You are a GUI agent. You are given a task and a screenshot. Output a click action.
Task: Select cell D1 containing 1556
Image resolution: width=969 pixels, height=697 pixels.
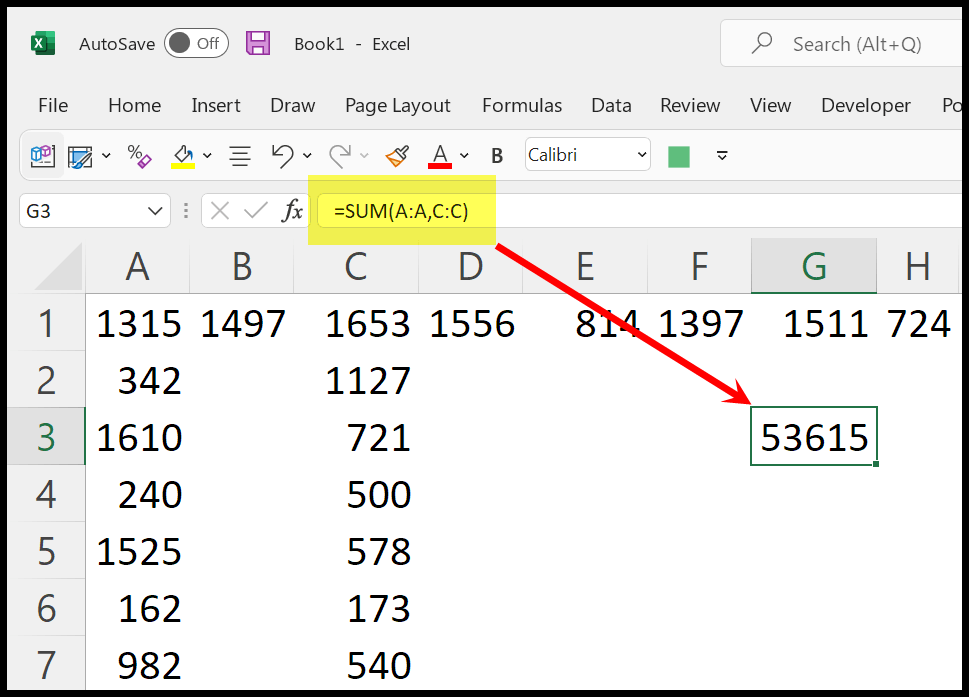[x=470, y=323]
